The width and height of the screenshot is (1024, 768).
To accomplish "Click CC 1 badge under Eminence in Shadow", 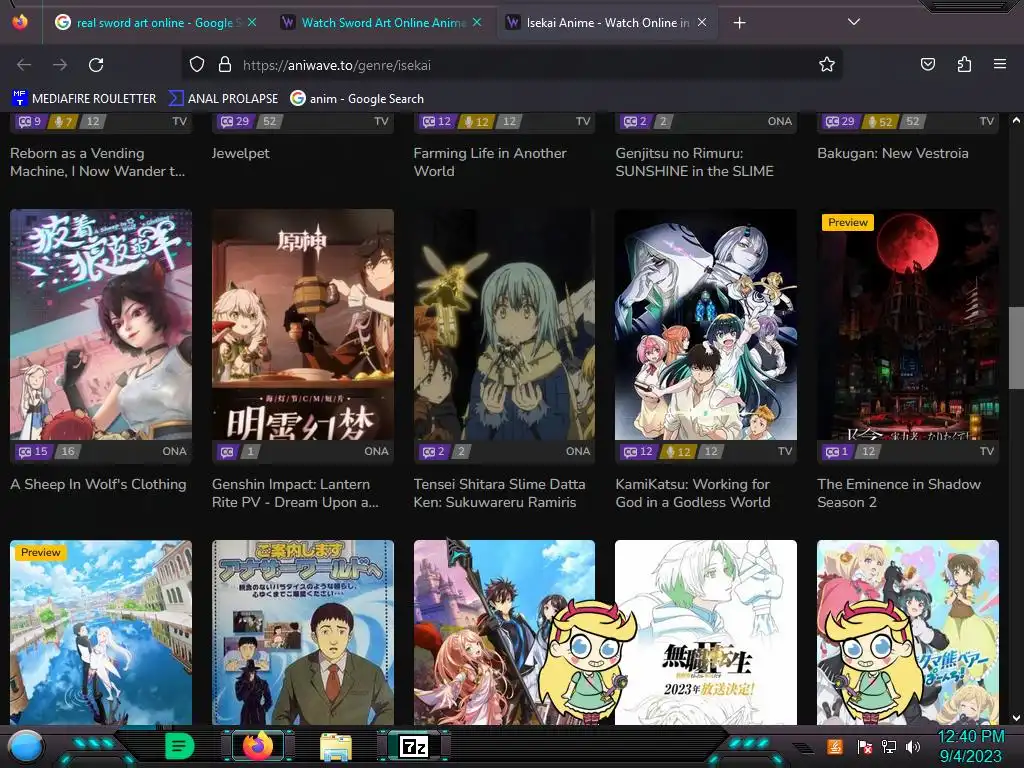I will (x=837, y=451).
